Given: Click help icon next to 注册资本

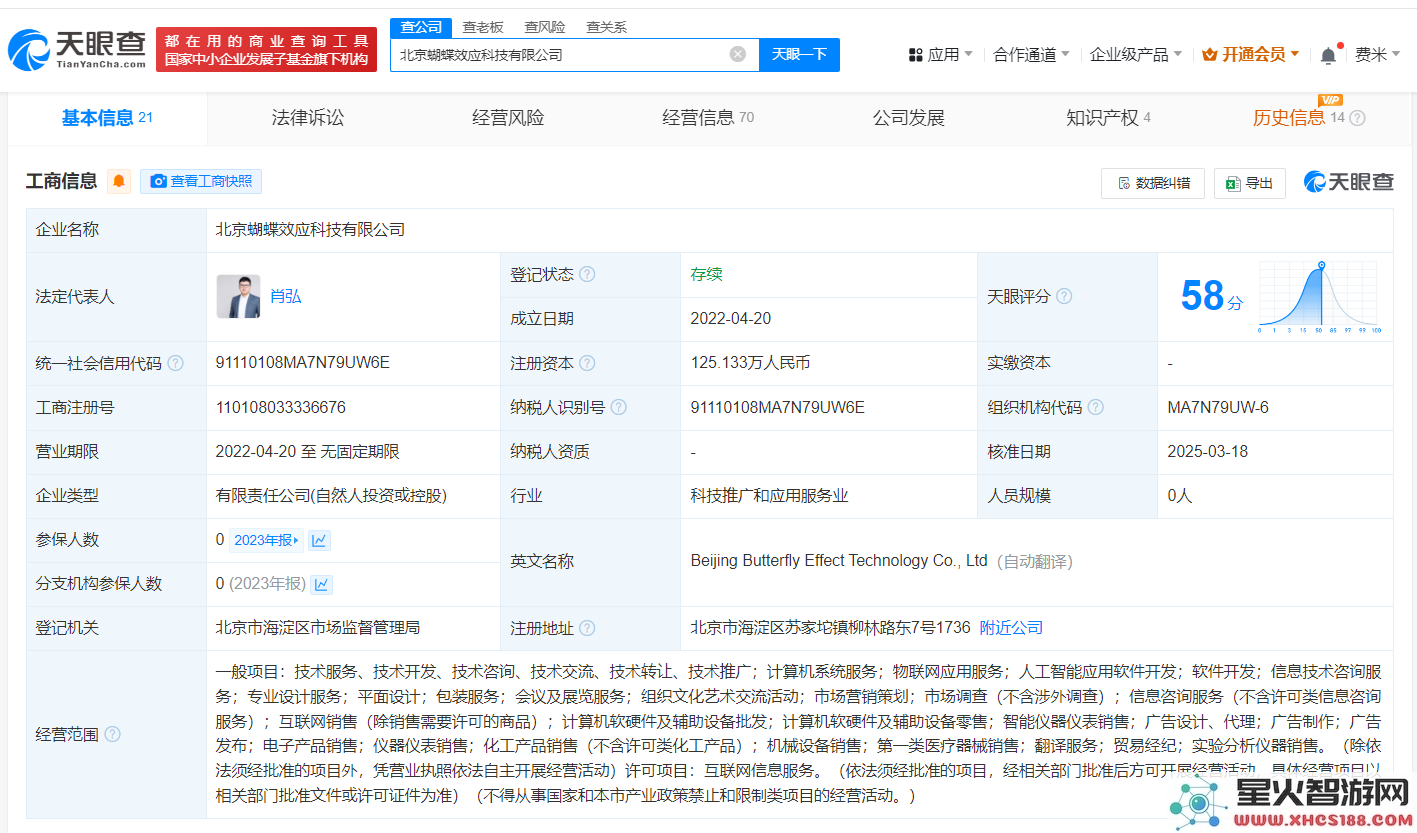Looking at the screenshot, I should (x=587, y=363).
